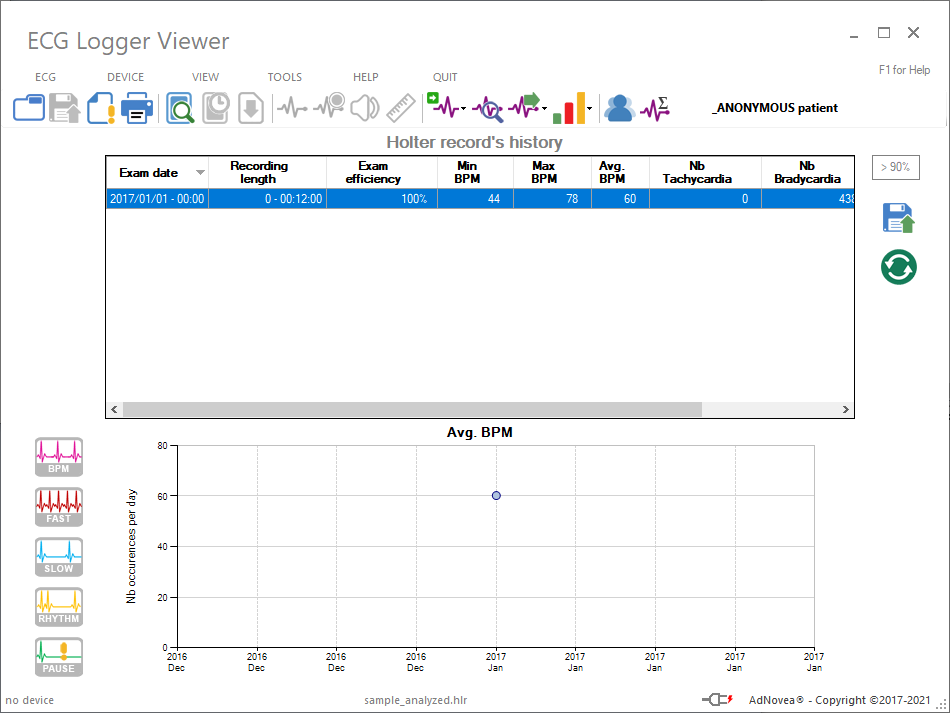
Task: Show the BPM chart
Action: click(x=59, y=457)
